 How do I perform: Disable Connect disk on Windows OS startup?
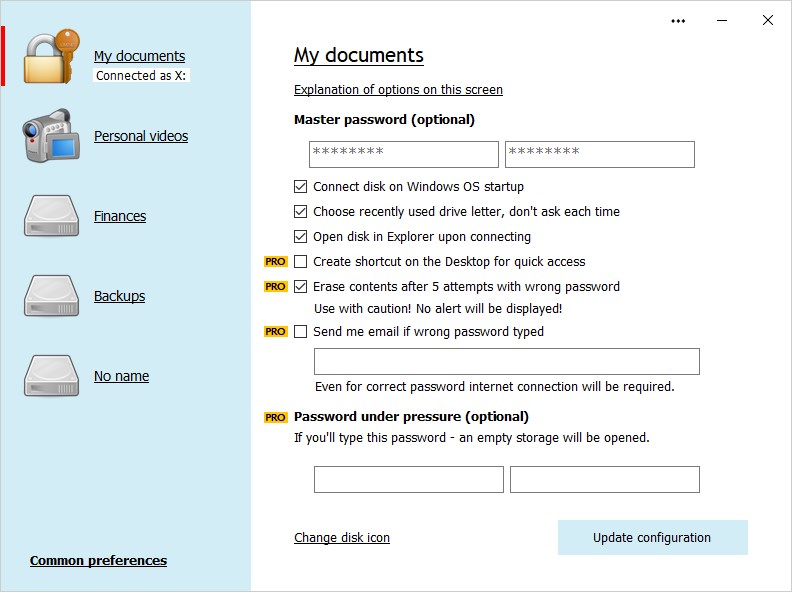(x=301, y=186)
